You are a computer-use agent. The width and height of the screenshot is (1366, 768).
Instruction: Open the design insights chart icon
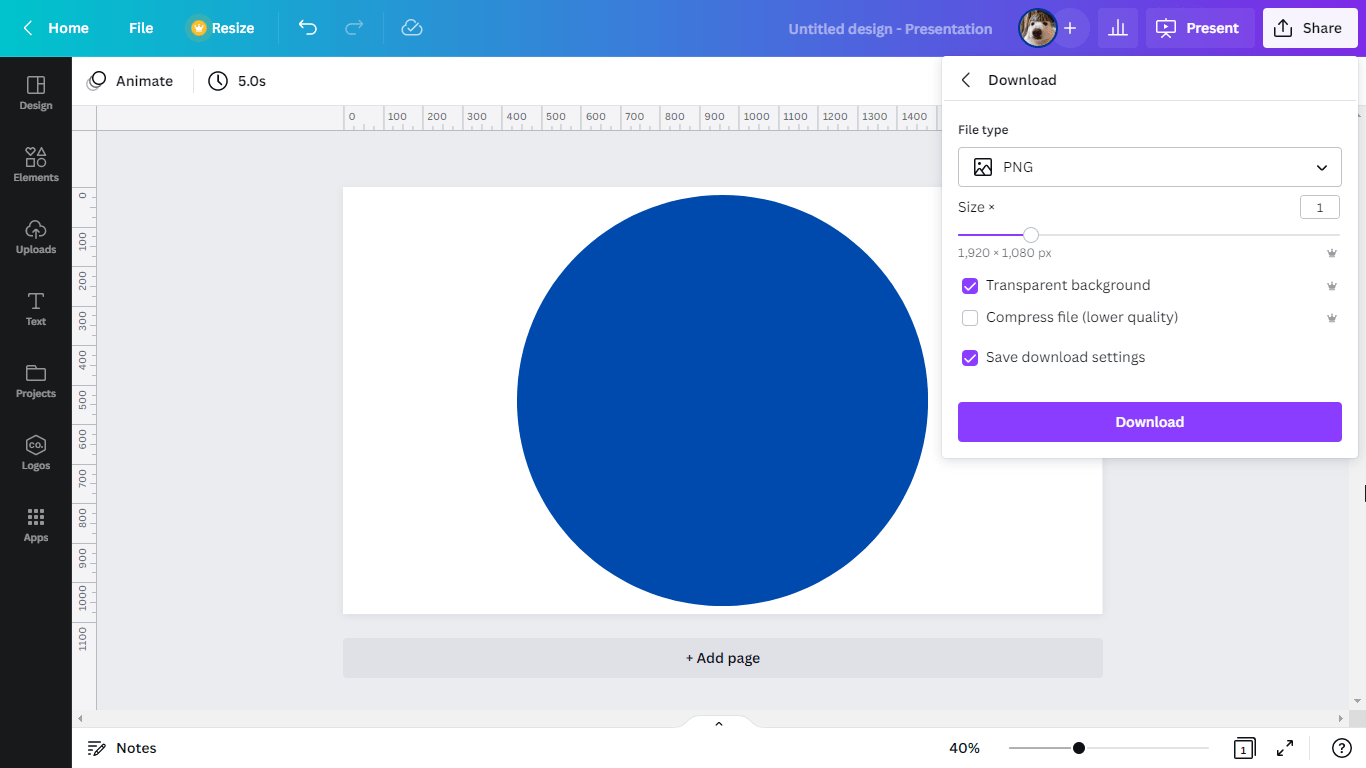coord(1117,28)
